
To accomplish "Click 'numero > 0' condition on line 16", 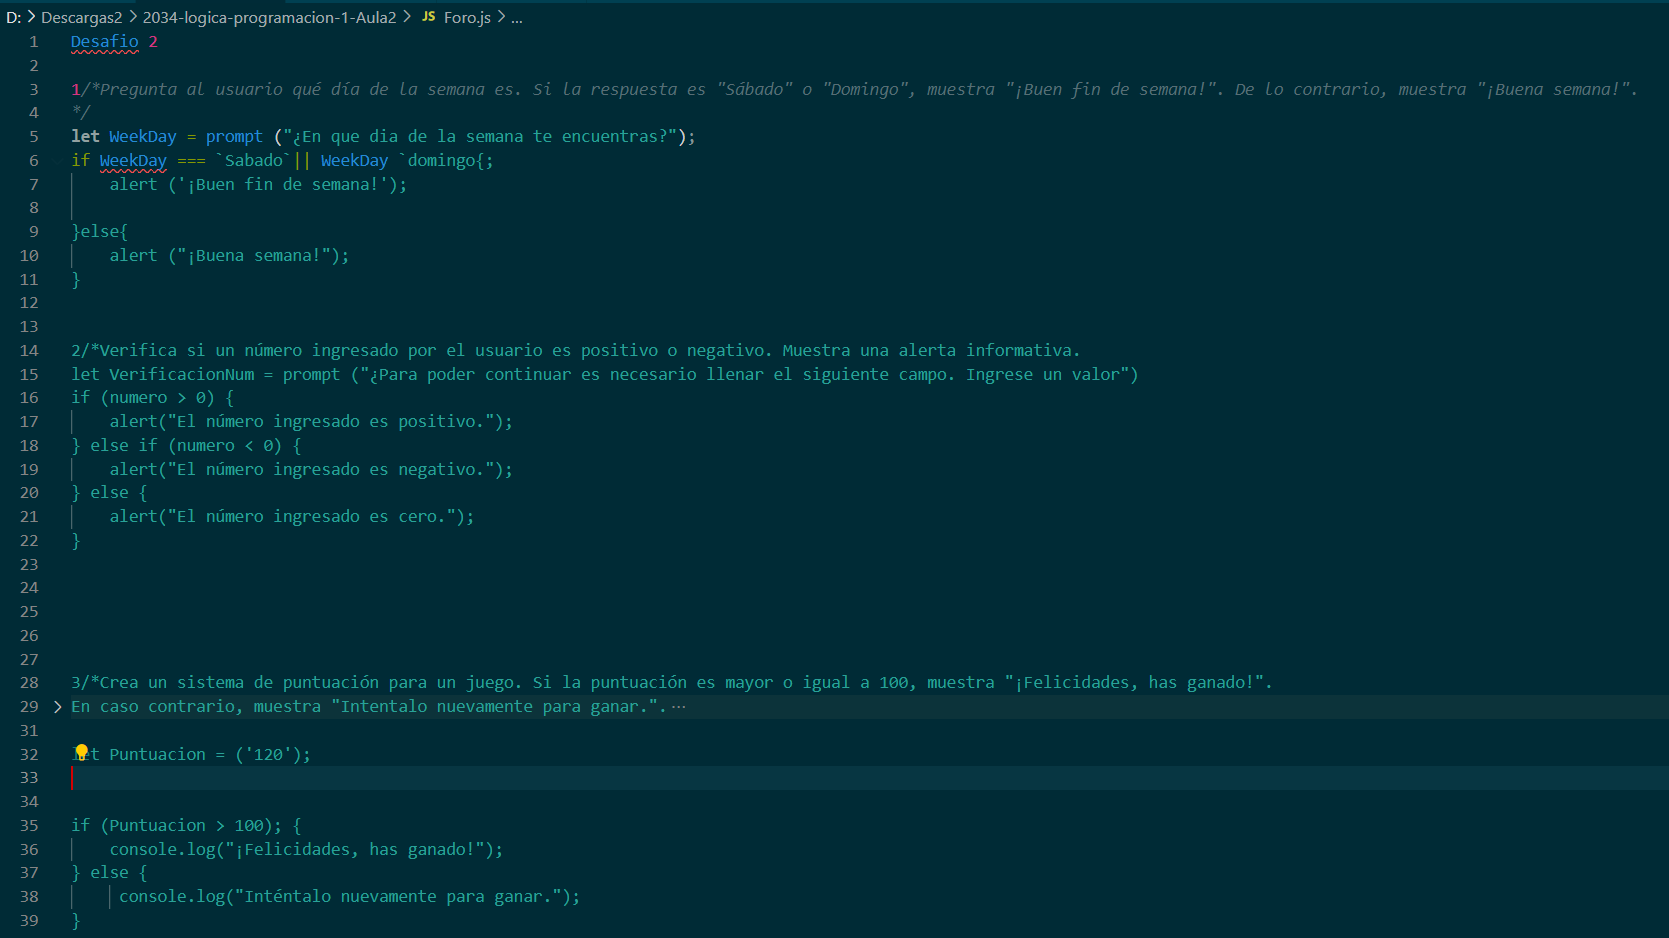I will click(x=157, y=397).
